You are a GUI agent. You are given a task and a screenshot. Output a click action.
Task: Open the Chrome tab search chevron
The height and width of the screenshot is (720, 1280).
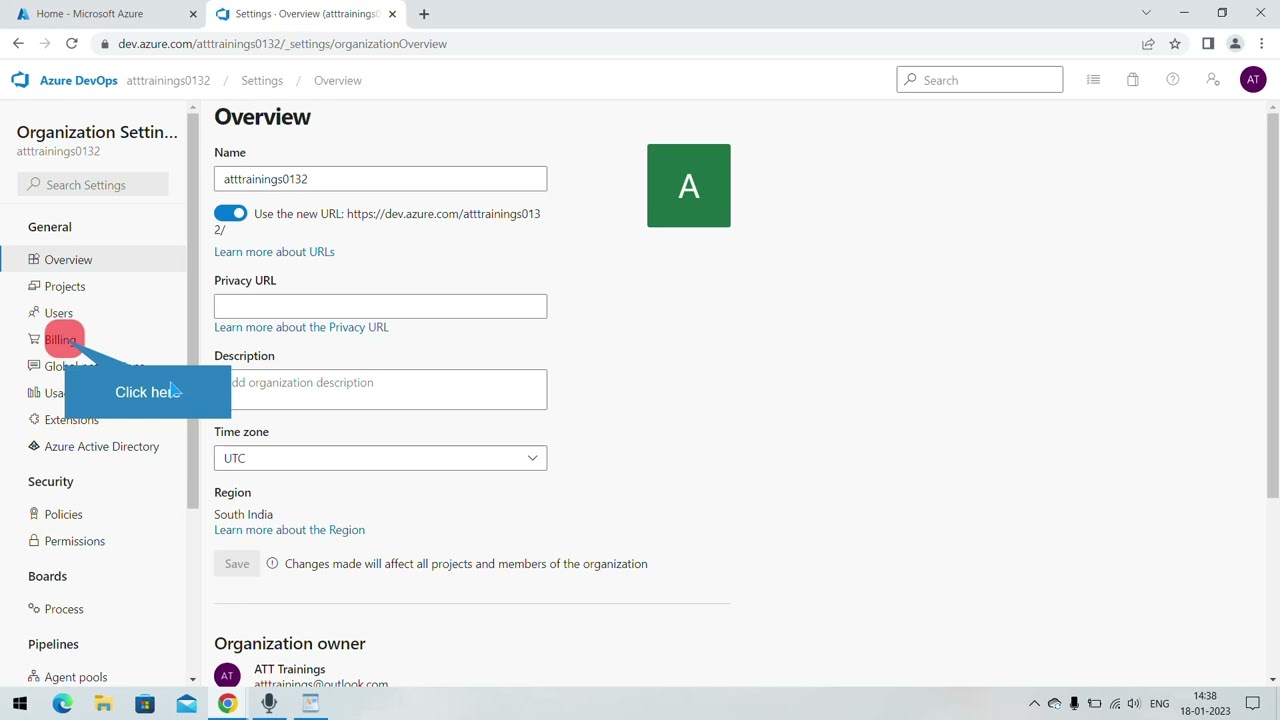pos(1146,14)
